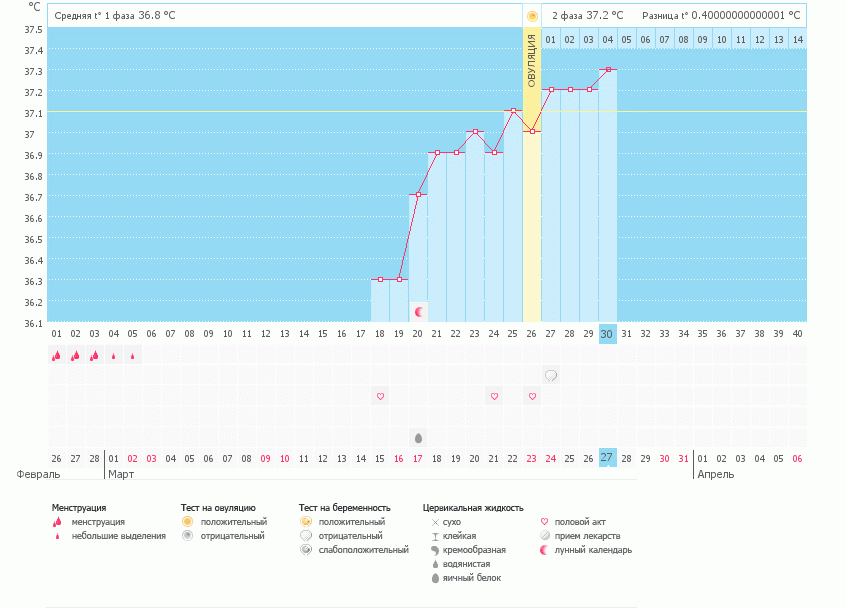
Task: Click the 36.3 temperature point on day 18
Action: [x=380, y=279]
